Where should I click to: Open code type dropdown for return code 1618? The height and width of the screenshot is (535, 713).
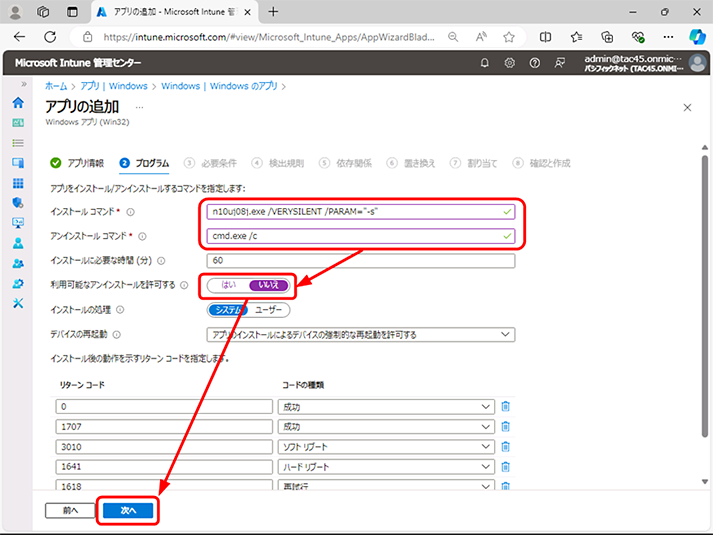pos(386,485)
